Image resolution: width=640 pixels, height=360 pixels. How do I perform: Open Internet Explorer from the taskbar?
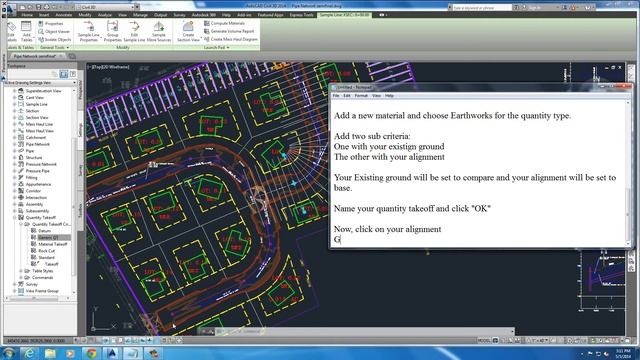pyautogui.click(x=29, y=353)
